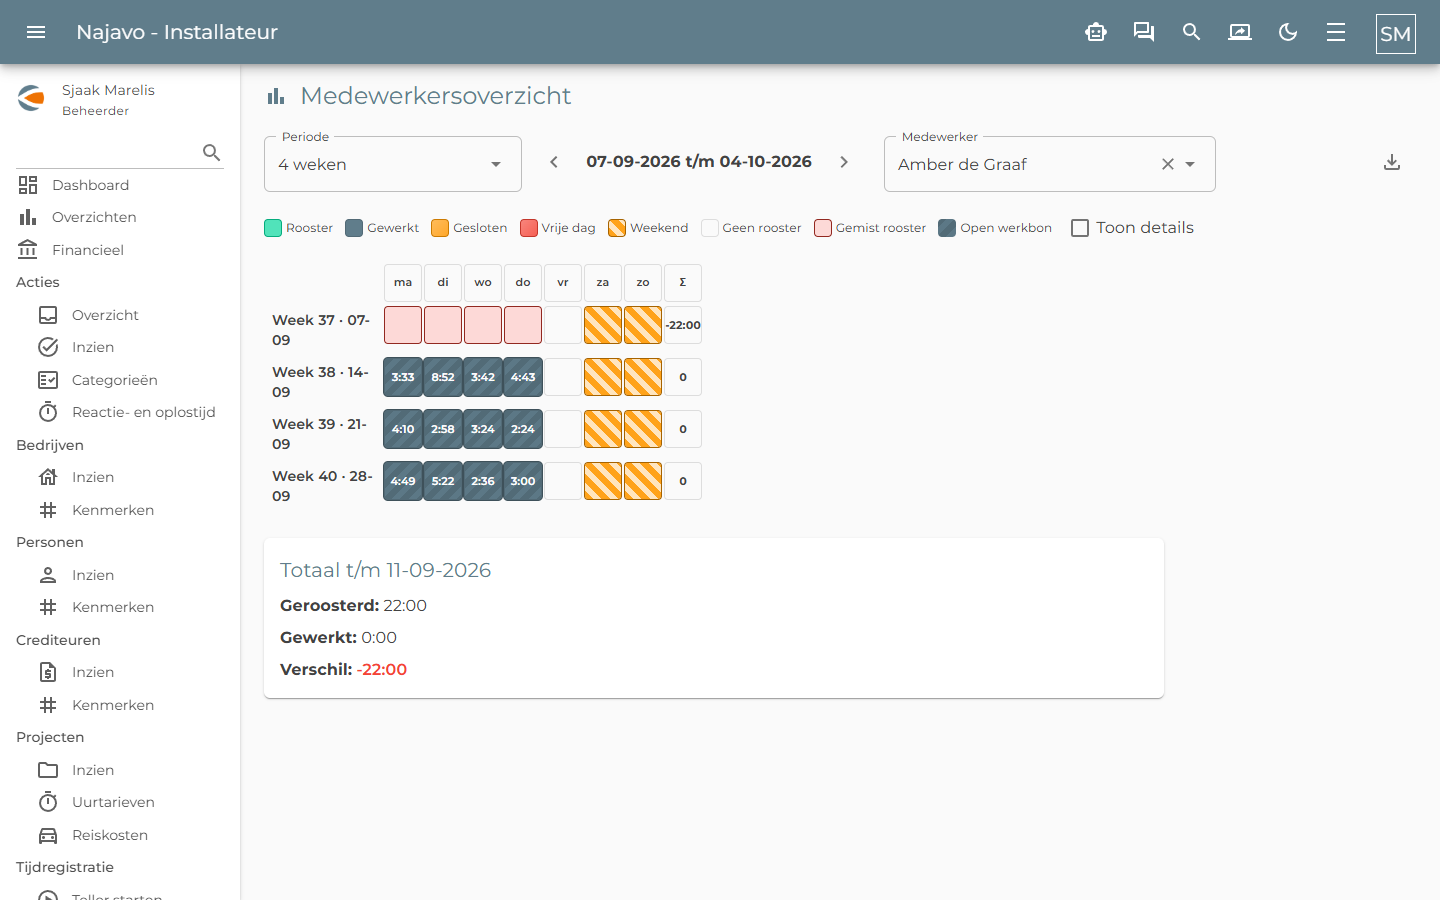Viewport: 1440px width, 900px height.
Task: Toggle dark mode moon icon
Action: click(1288, 32)
